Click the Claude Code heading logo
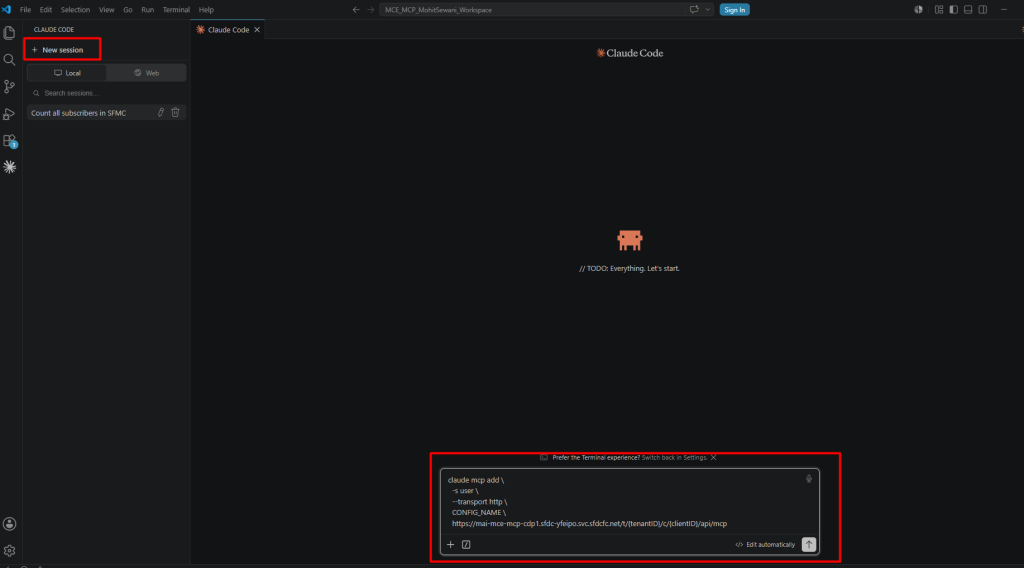The image size is (1024, 568). [630, 53]
